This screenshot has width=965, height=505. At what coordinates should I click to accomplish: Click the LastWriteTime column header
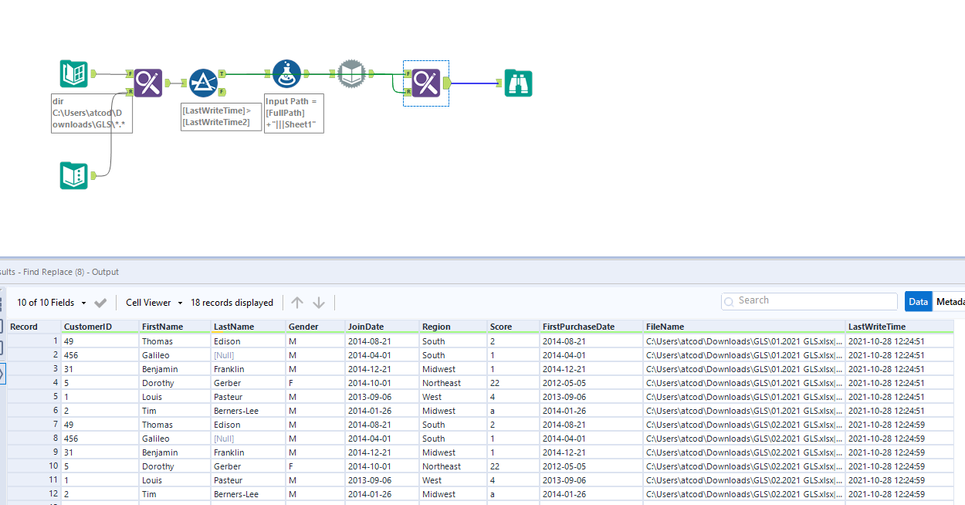[900, 327]
